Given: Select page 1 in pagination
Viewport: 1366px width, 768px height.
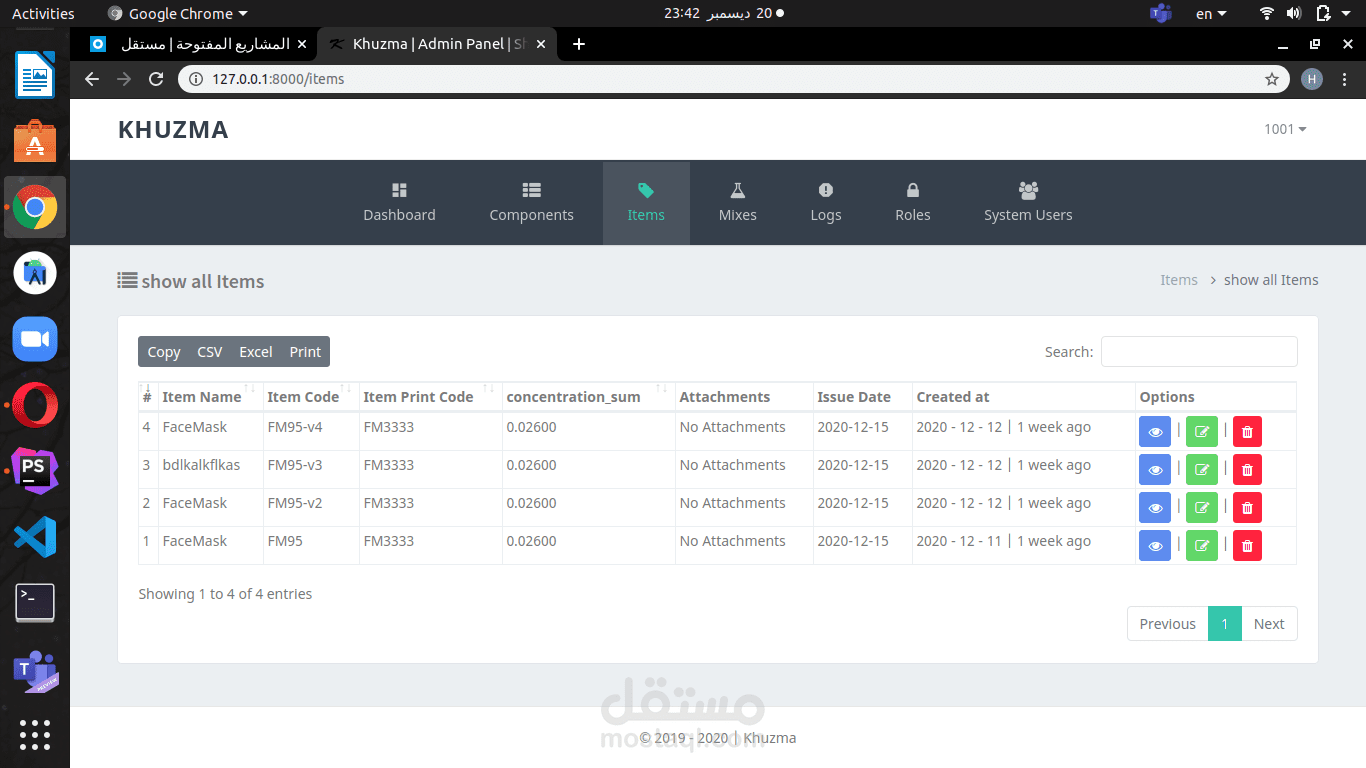Looking at the screenshot, I should [x=1224, y=624].
